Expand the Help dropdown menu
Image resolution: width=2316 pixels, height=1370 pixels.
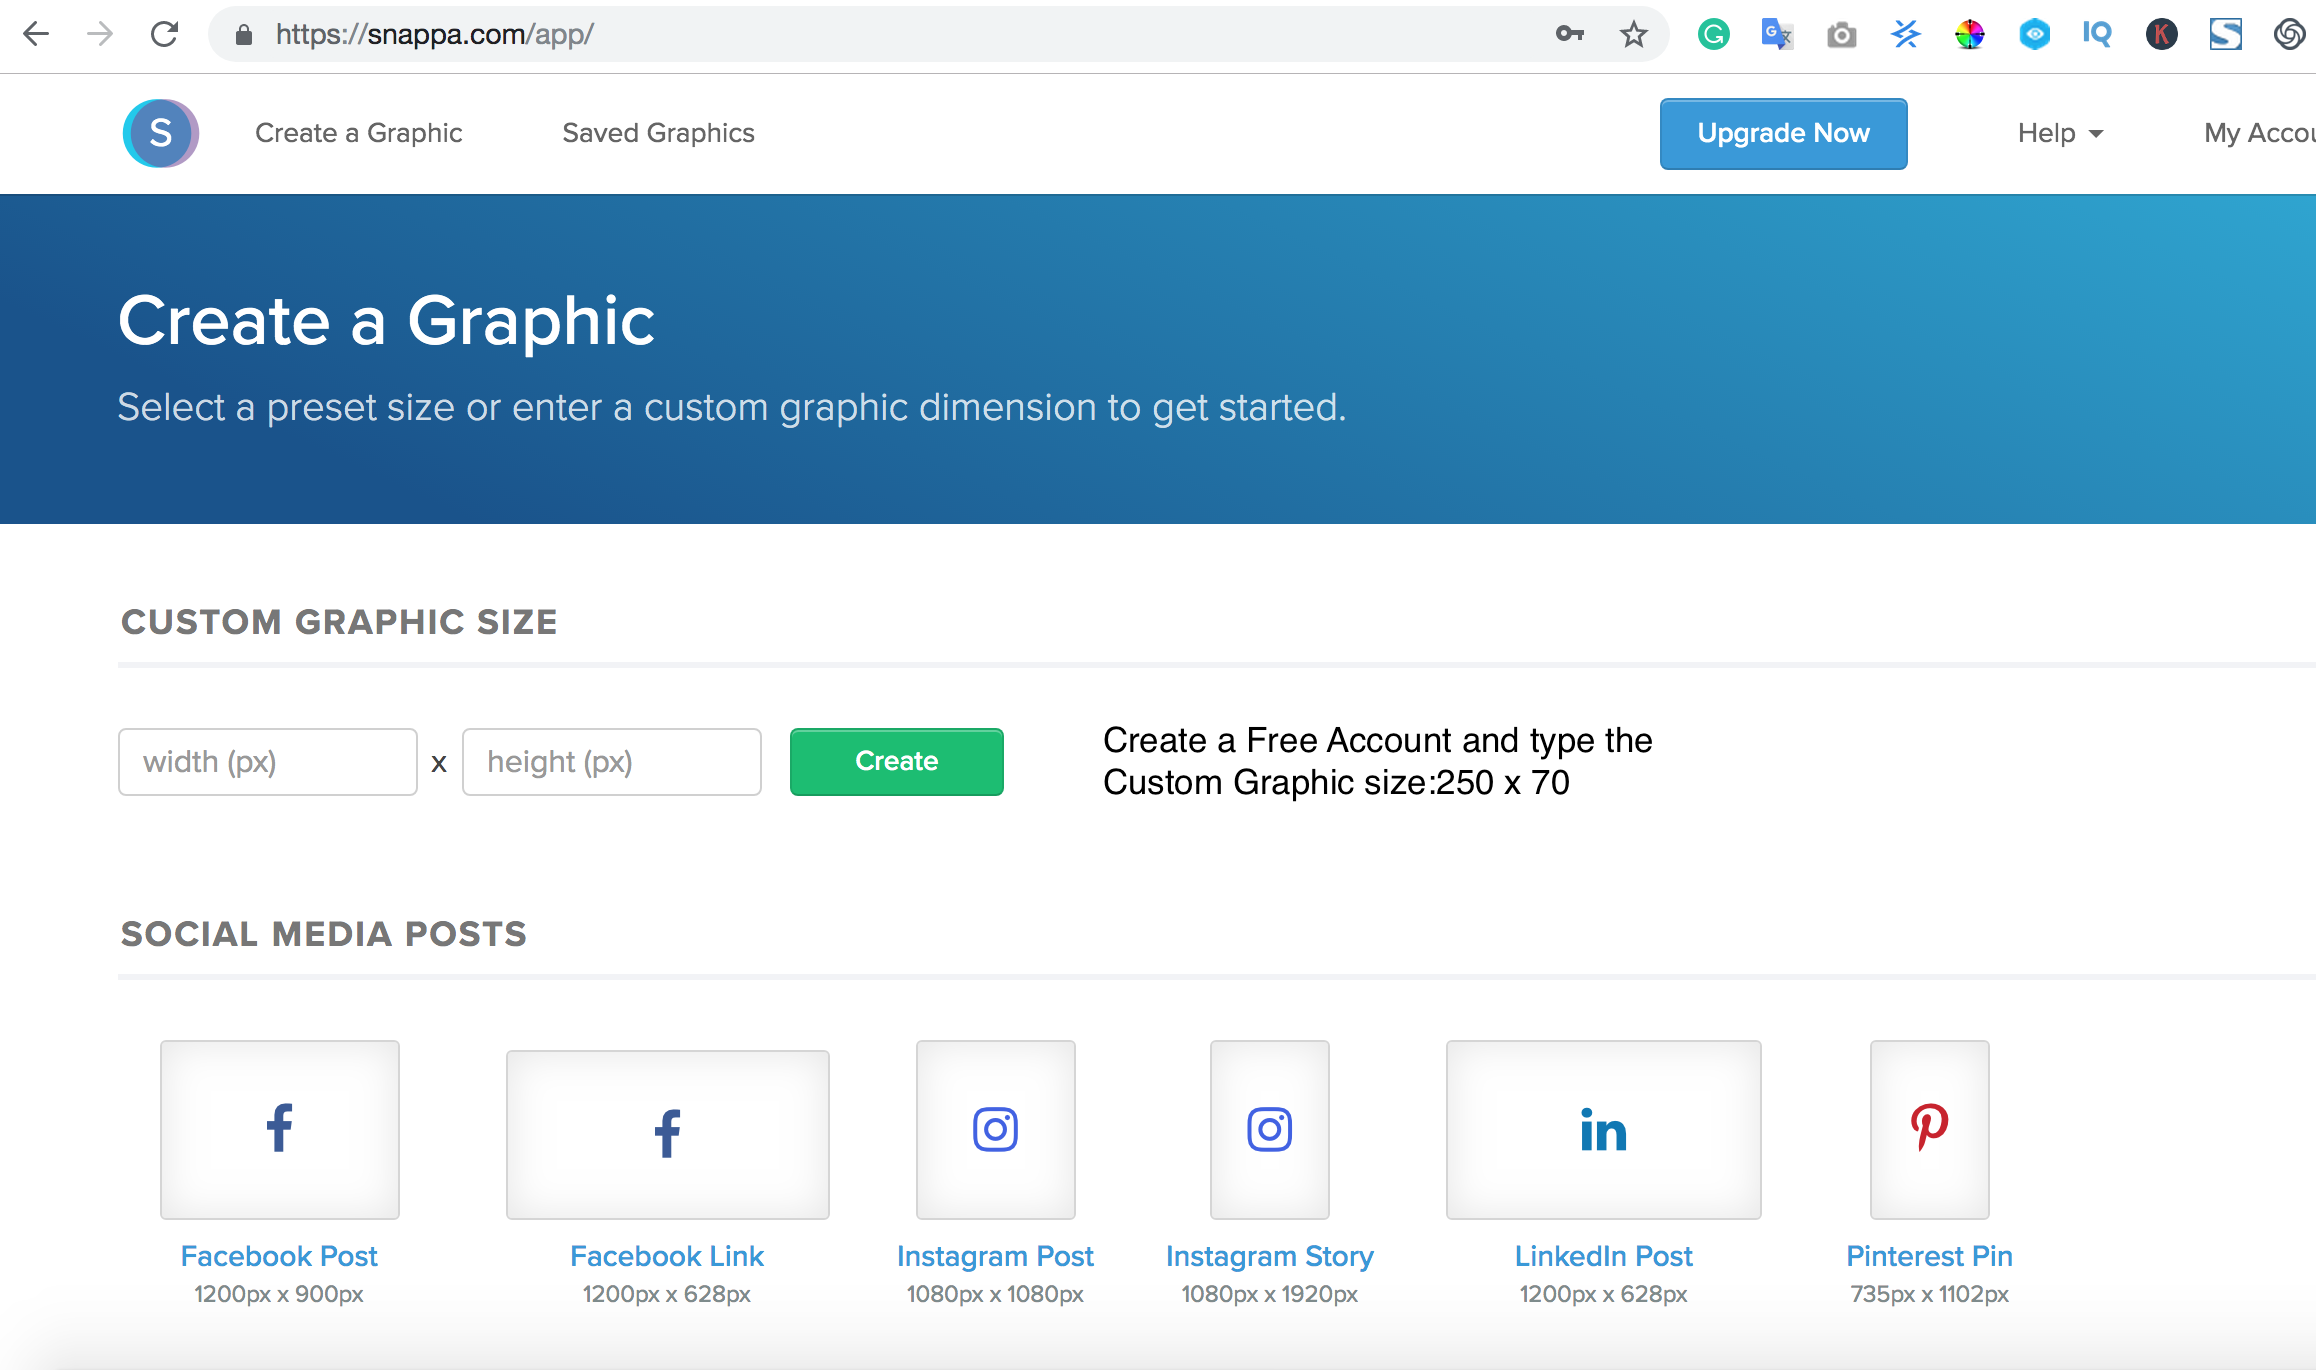pyautogui.click(x=2060, y=133)
